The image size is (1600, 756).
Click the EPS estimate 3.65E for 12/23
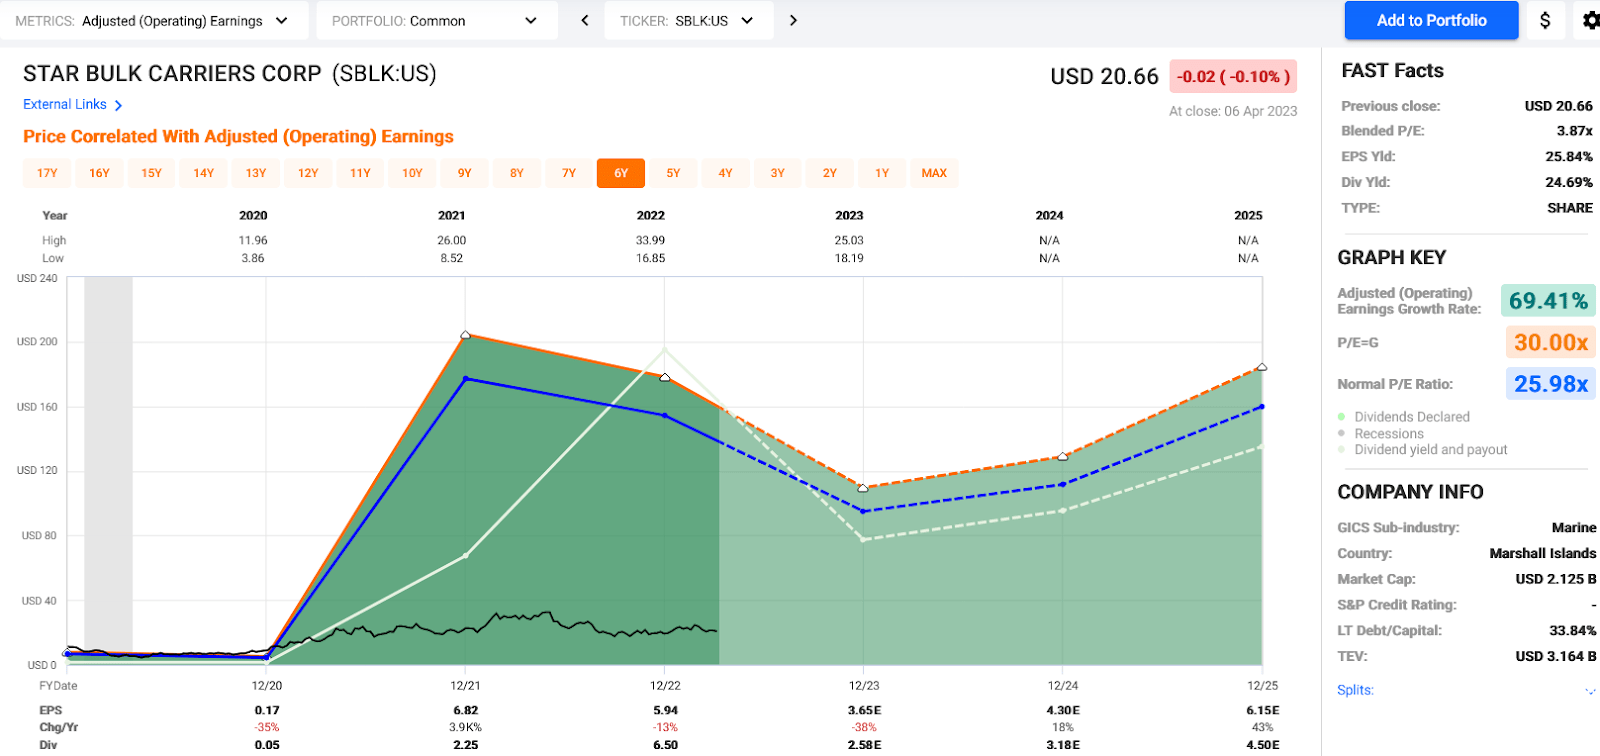[x=865, y=710]
